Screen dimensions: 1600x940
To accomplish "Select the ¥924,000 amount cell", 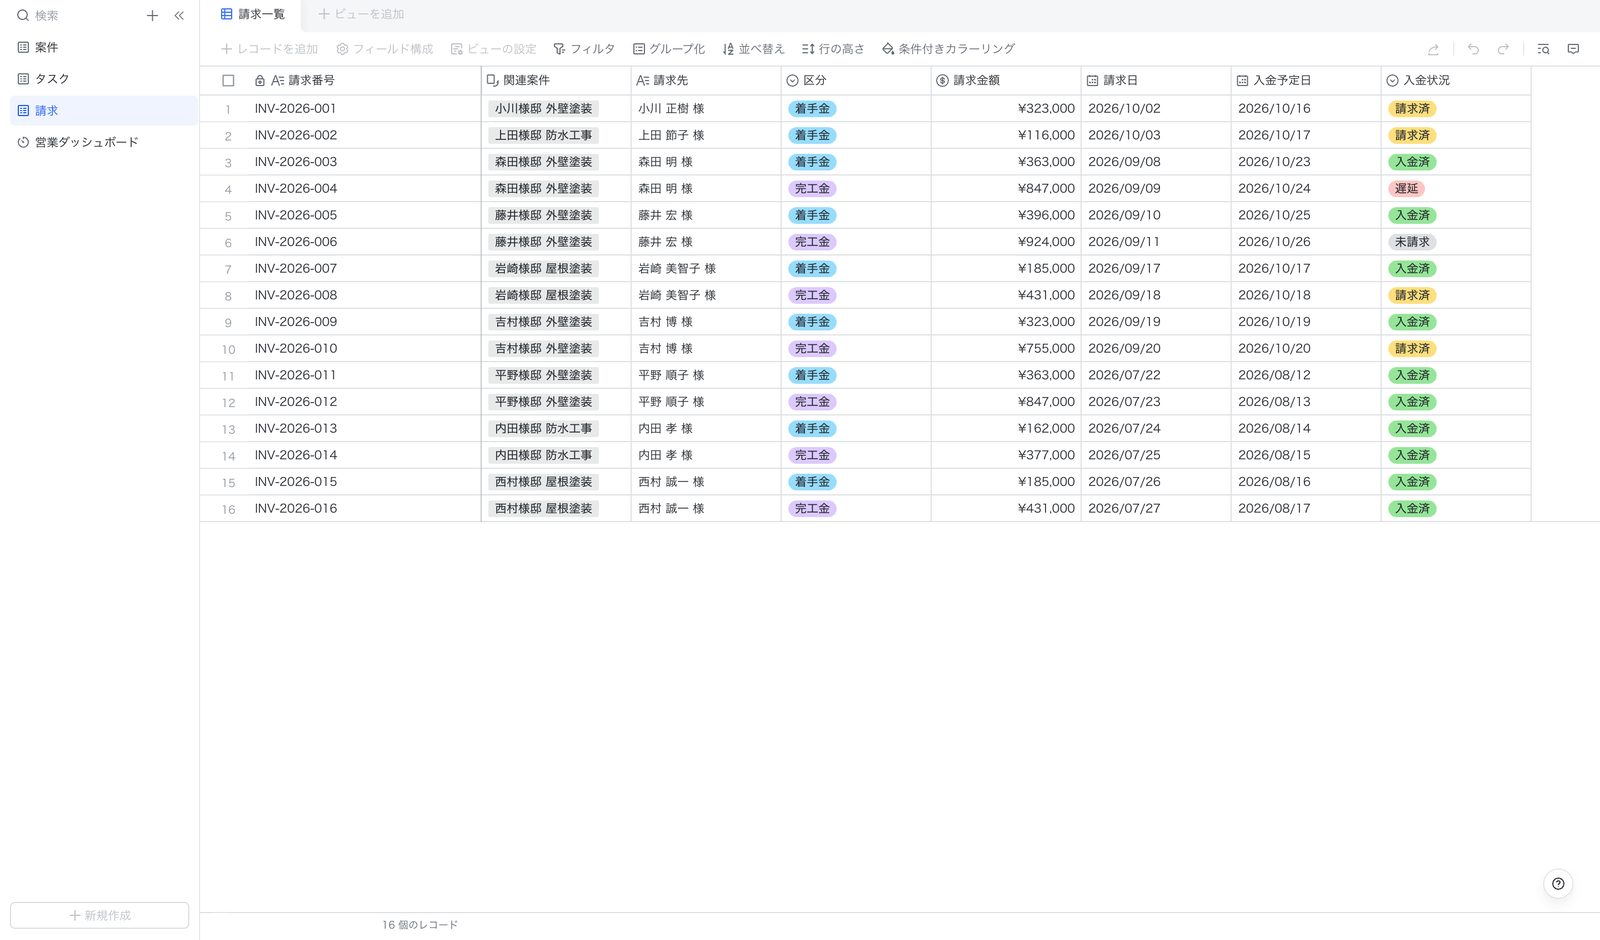I will 1006,242.
